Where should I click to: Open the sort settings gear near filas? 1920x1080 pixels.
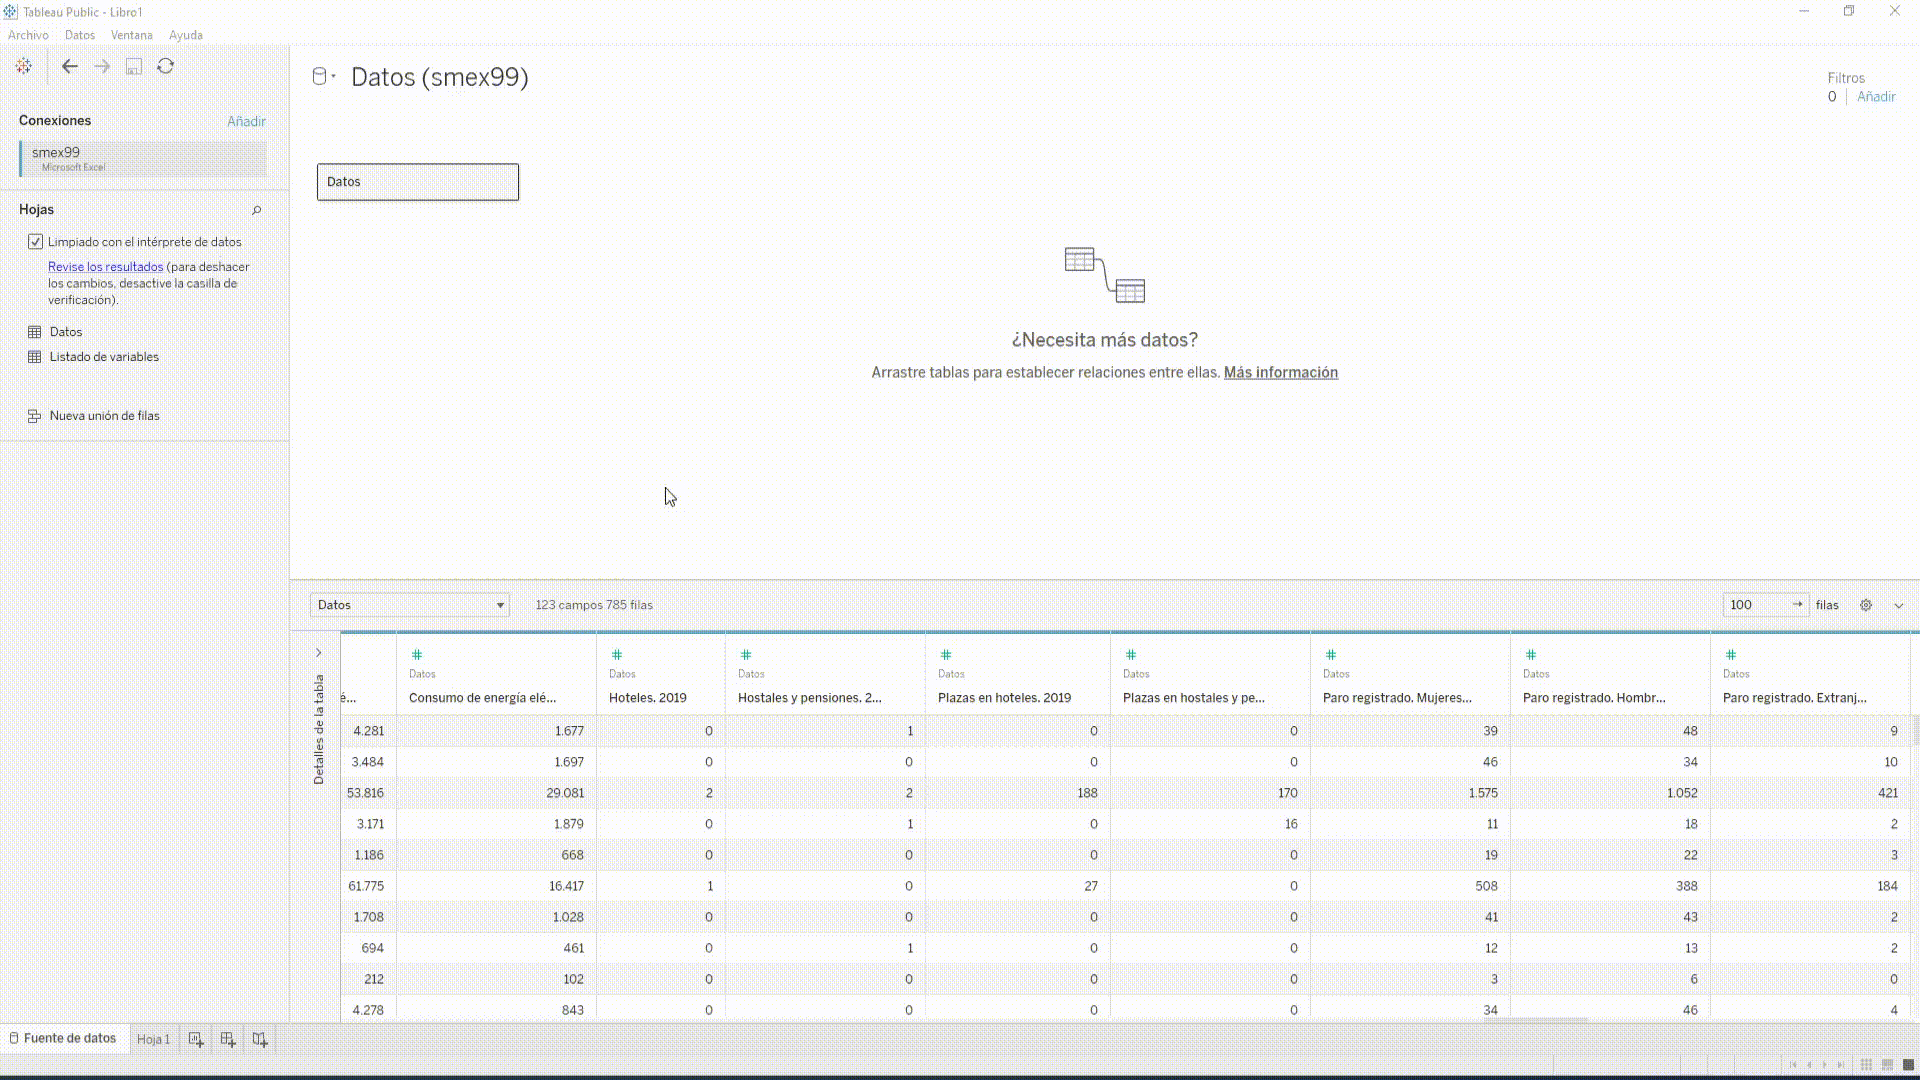1866,605
